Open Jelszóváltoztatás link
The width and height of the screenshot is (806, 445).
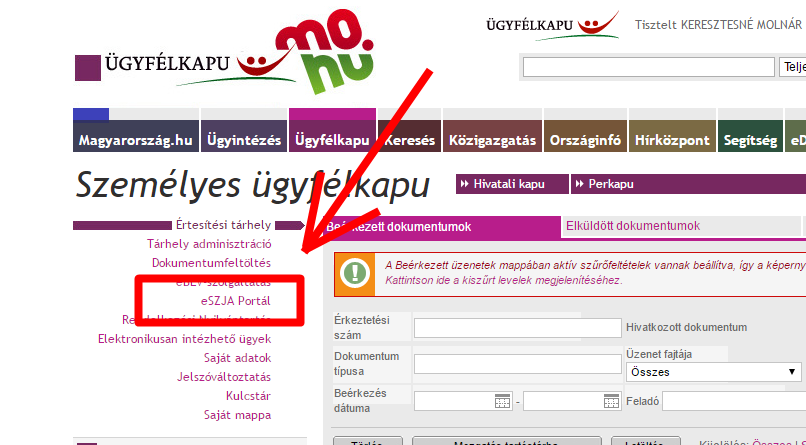pos(224,377)
